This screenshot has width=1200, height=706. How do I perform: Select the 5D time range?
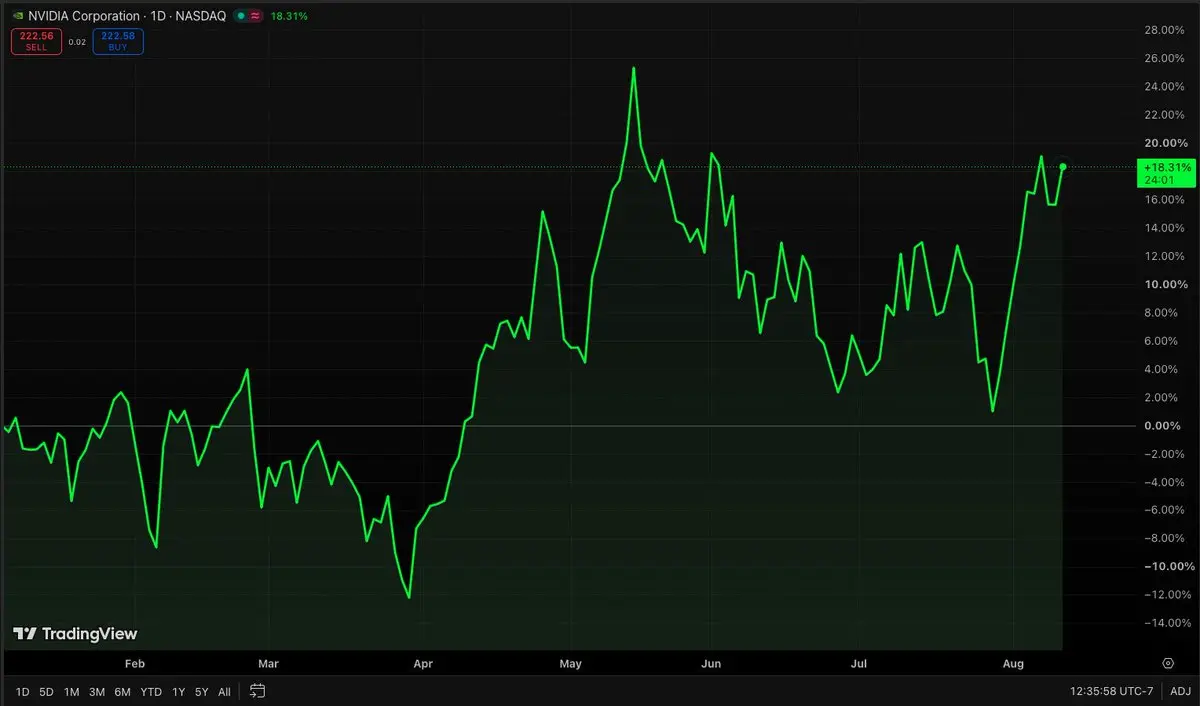[x=46, y=691]
